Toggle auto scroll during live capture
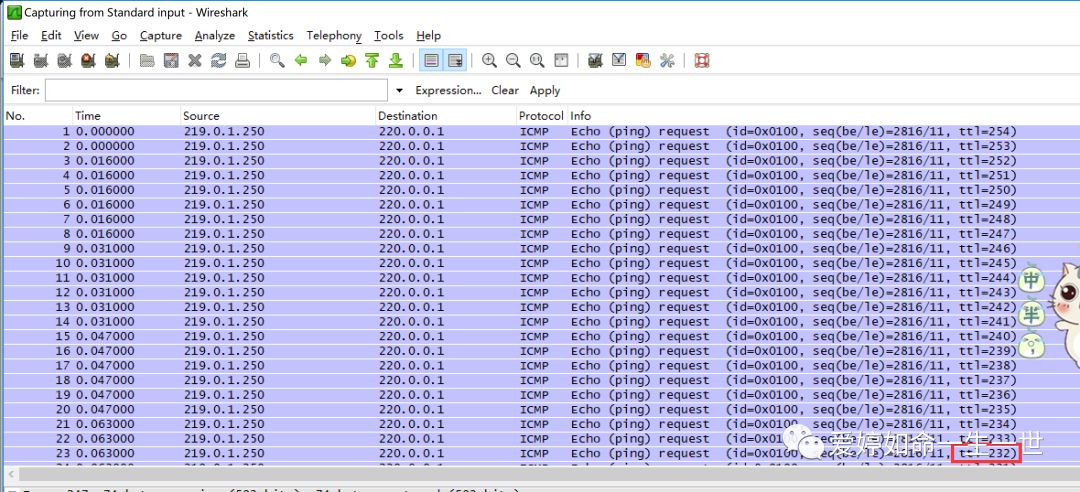 pos(455,61)
